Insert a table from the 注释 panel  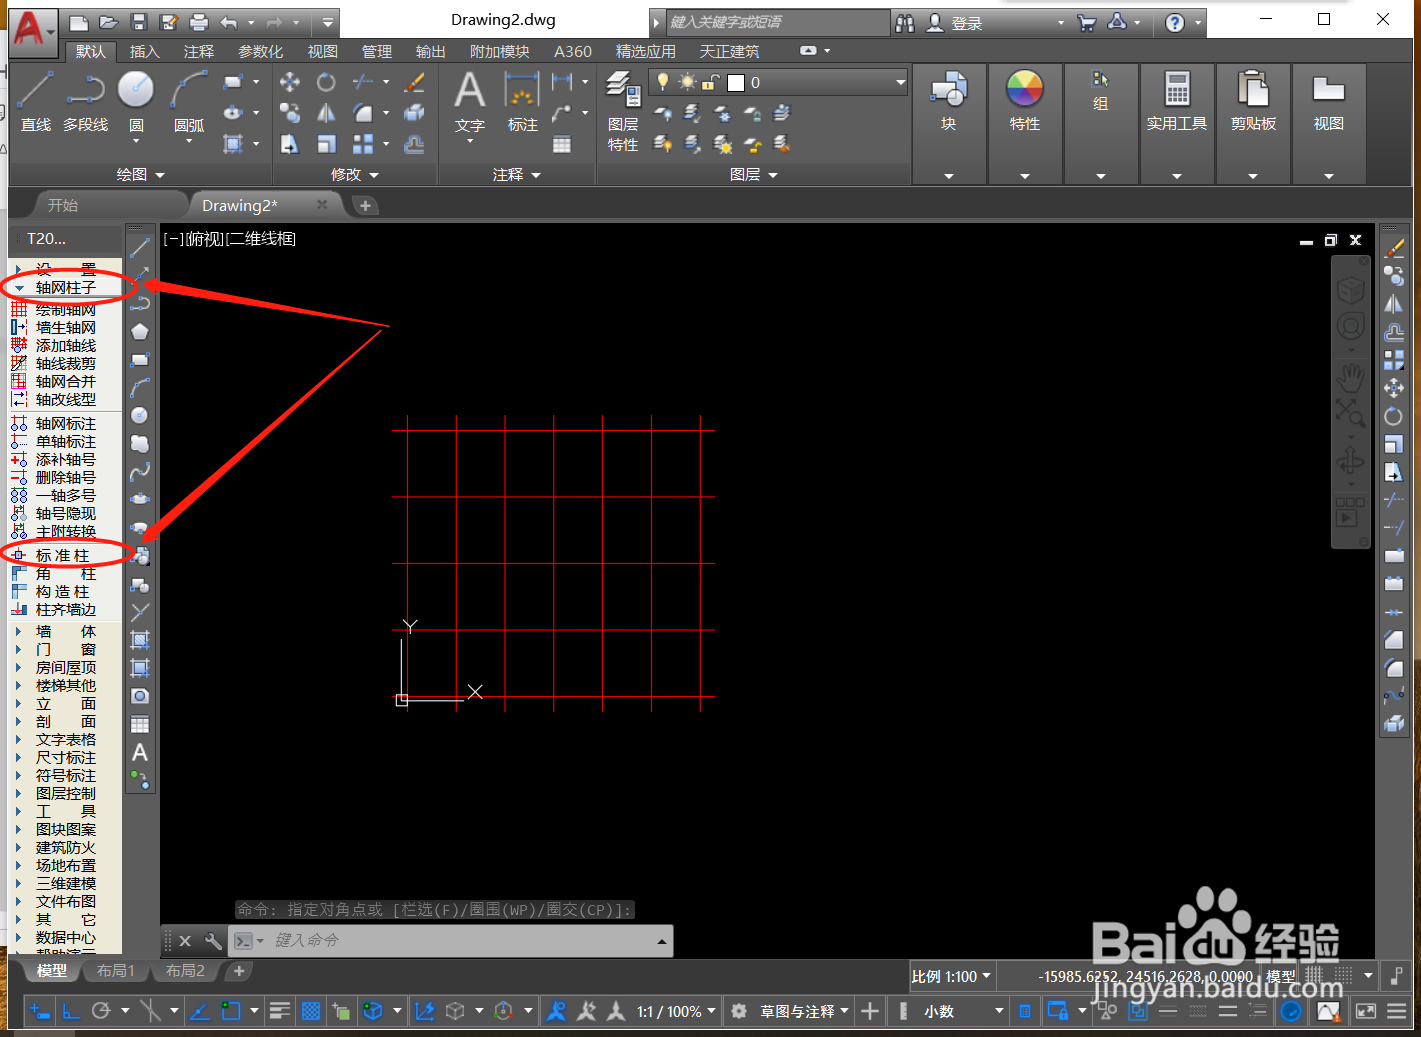tap(562, 145)
